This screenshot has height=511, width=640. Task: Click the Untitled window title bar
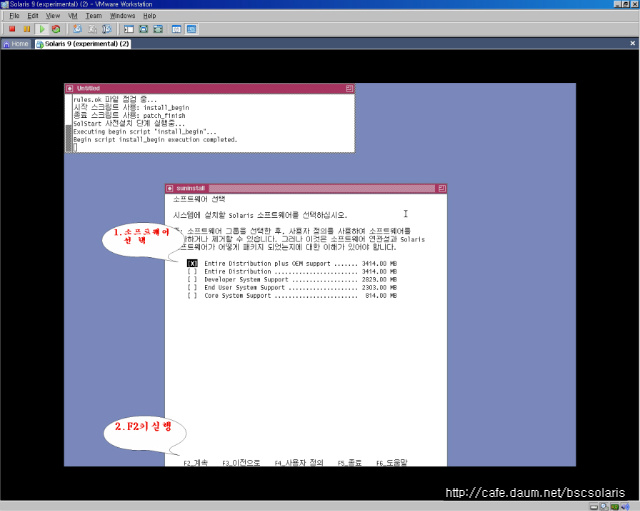(210, 89)
